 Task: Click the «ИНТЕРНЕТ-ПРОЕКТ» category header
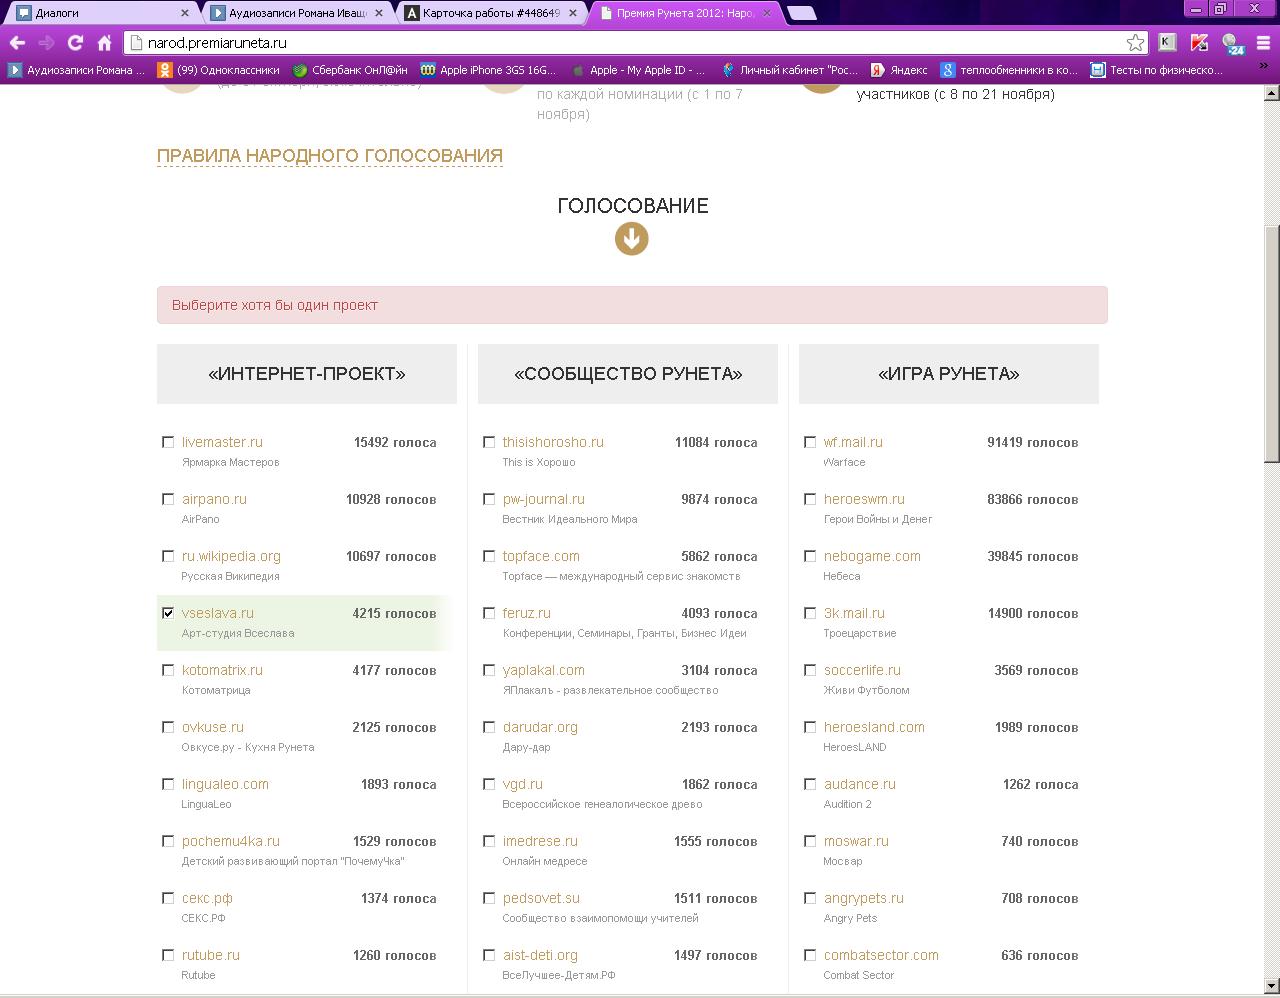coord(307,374)
